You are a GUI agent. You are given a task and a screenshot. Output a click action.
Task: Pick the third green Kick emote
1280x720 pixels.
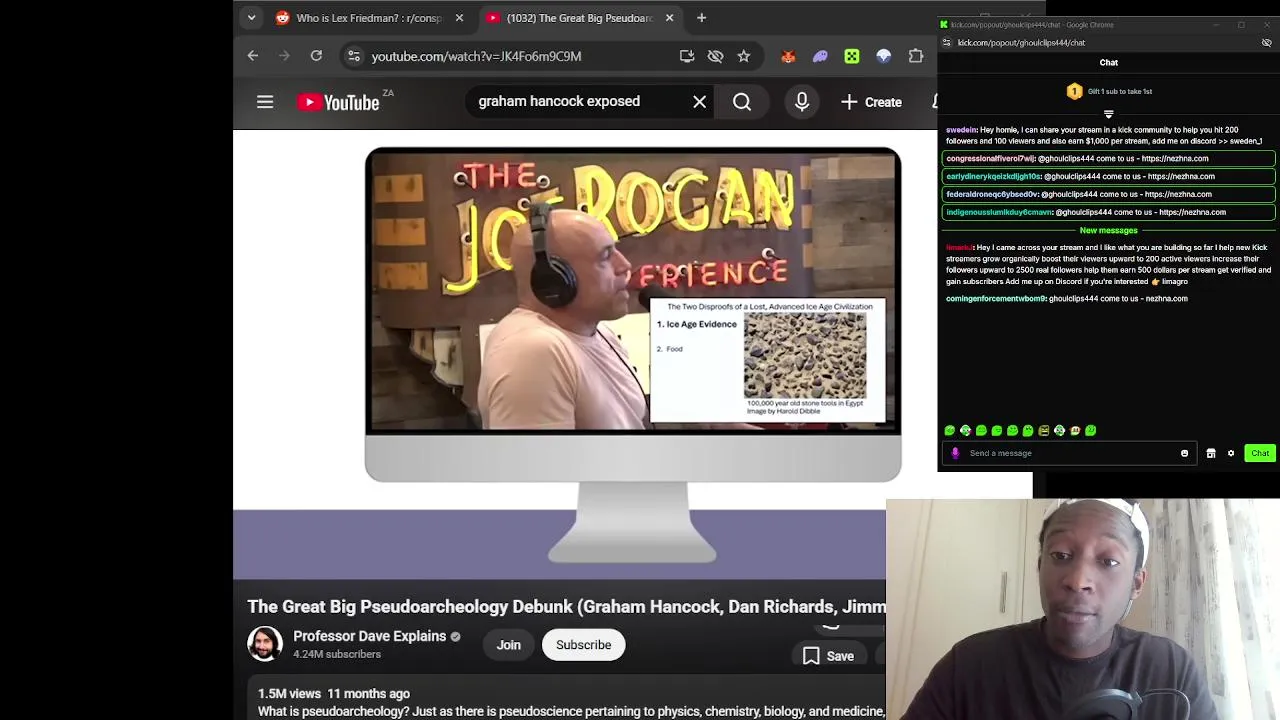click(981, 431)
